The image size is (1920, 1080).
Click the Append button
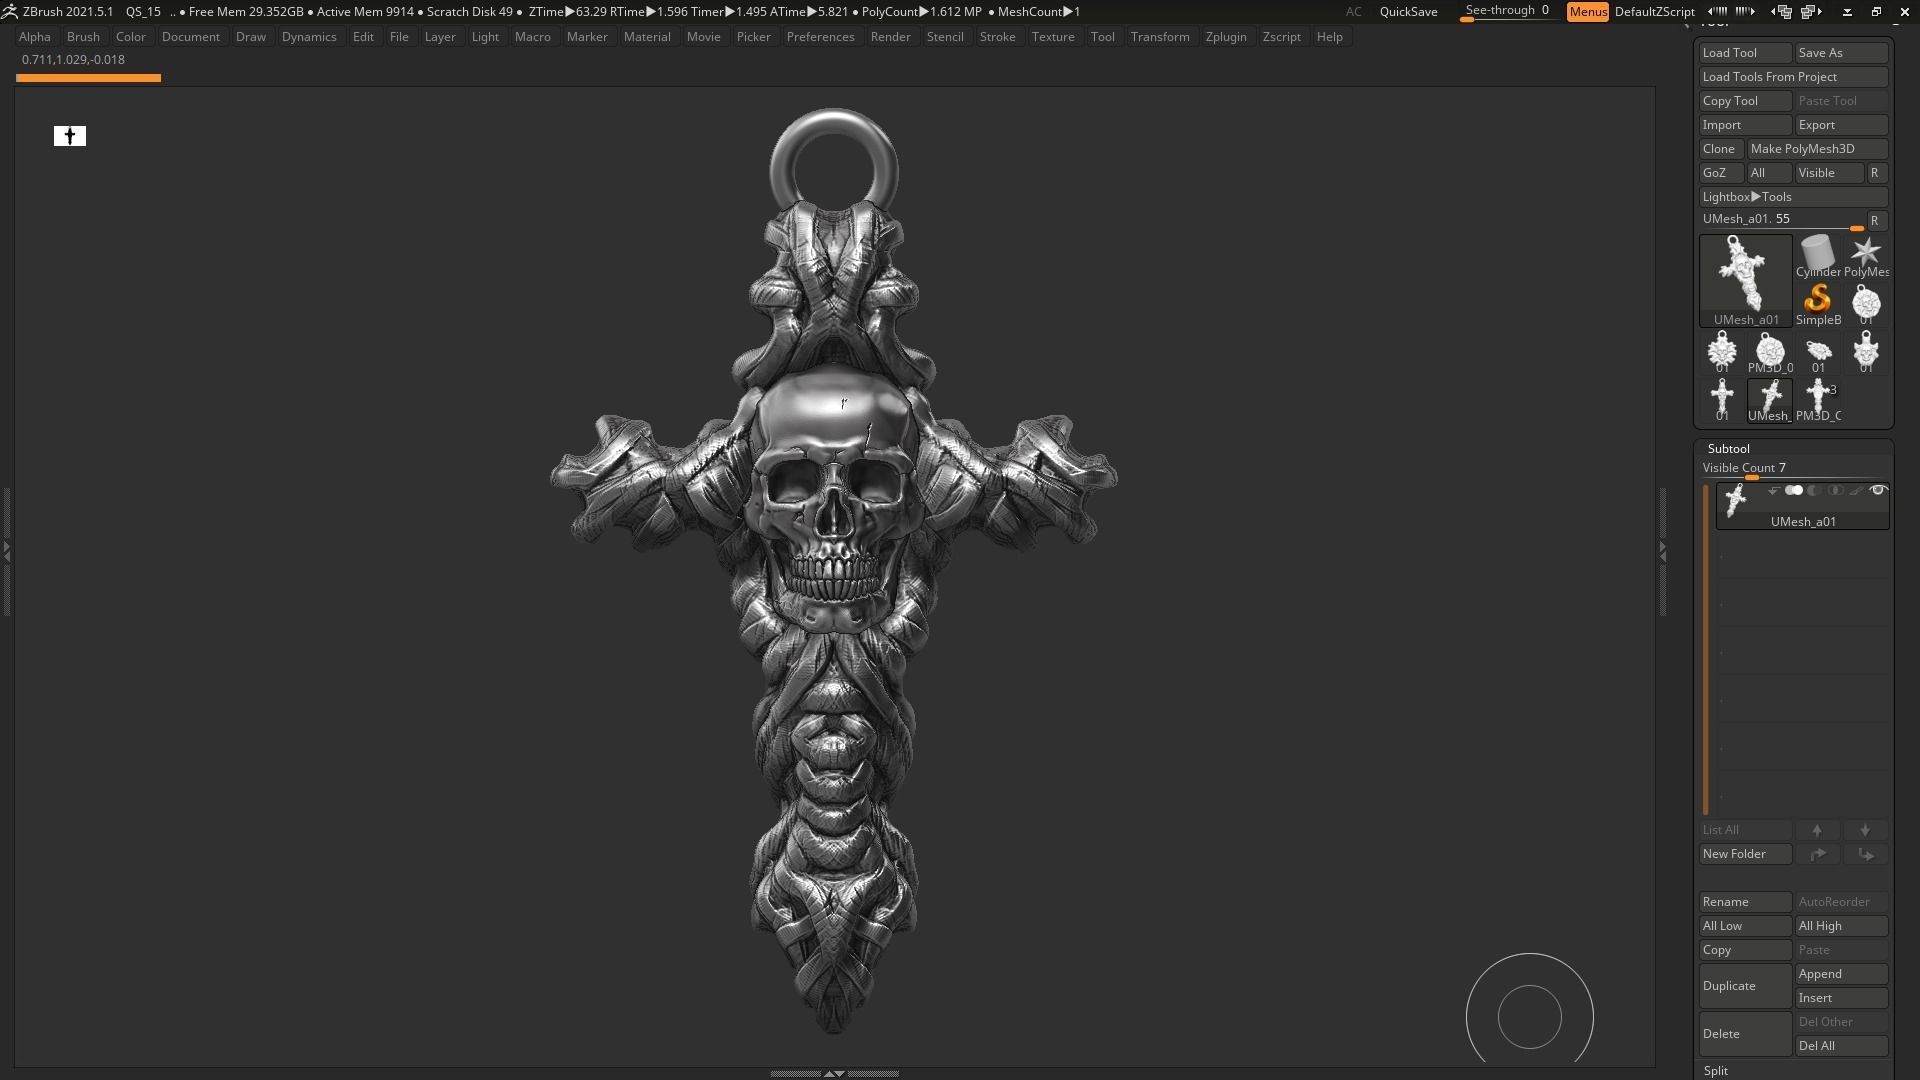1841,974
